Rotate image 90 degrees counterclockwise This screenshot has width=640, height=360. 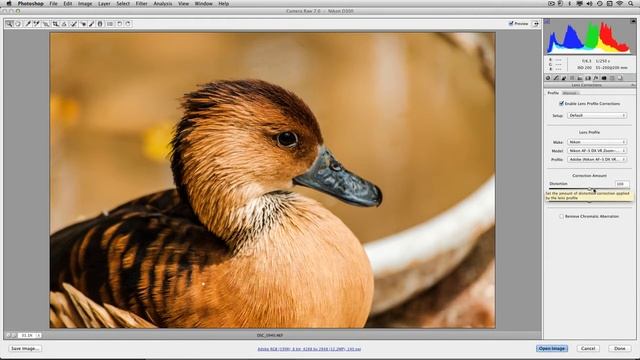[119, 24]
